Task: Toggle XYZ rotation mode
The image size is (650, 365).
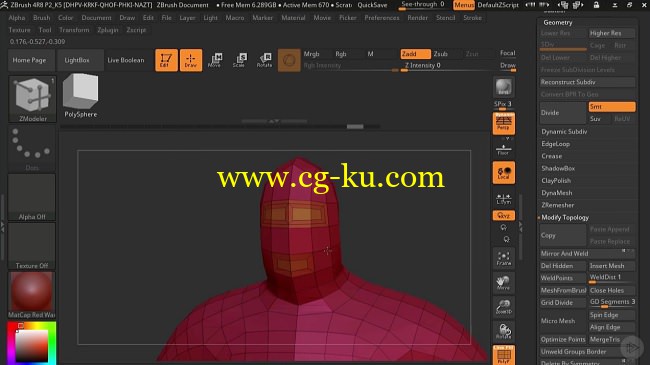Action: click(x=504, y=216)
